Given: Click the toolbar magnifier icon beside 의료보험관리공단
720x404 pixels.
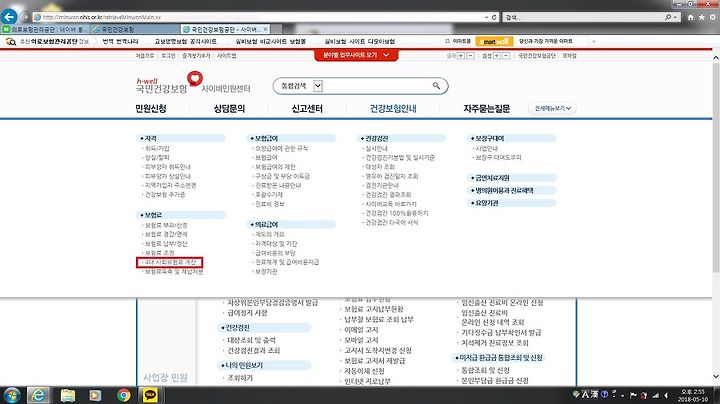Looking at the screenshot, I should coord(11,41).
